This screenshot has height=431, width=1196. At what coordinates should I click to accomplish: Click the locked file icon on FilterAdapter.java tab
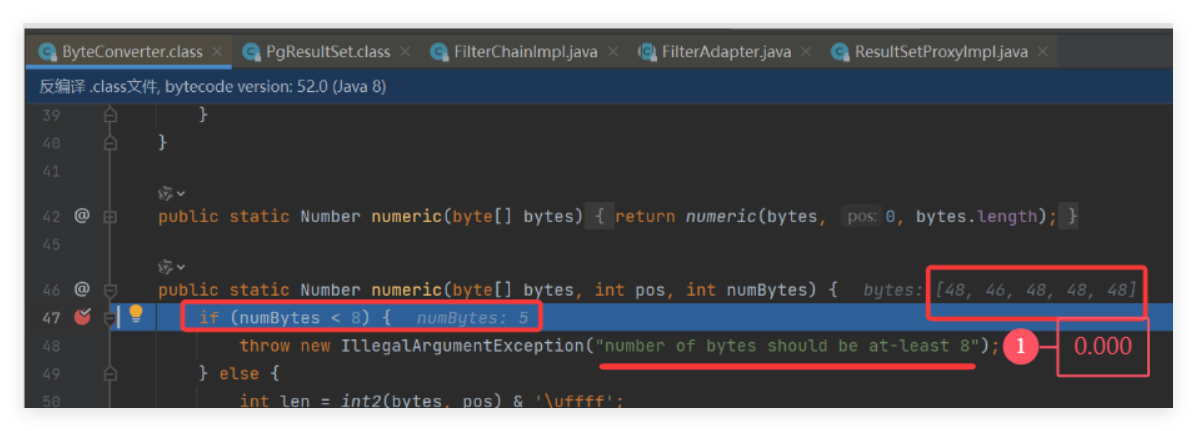(x=647, y=52)
